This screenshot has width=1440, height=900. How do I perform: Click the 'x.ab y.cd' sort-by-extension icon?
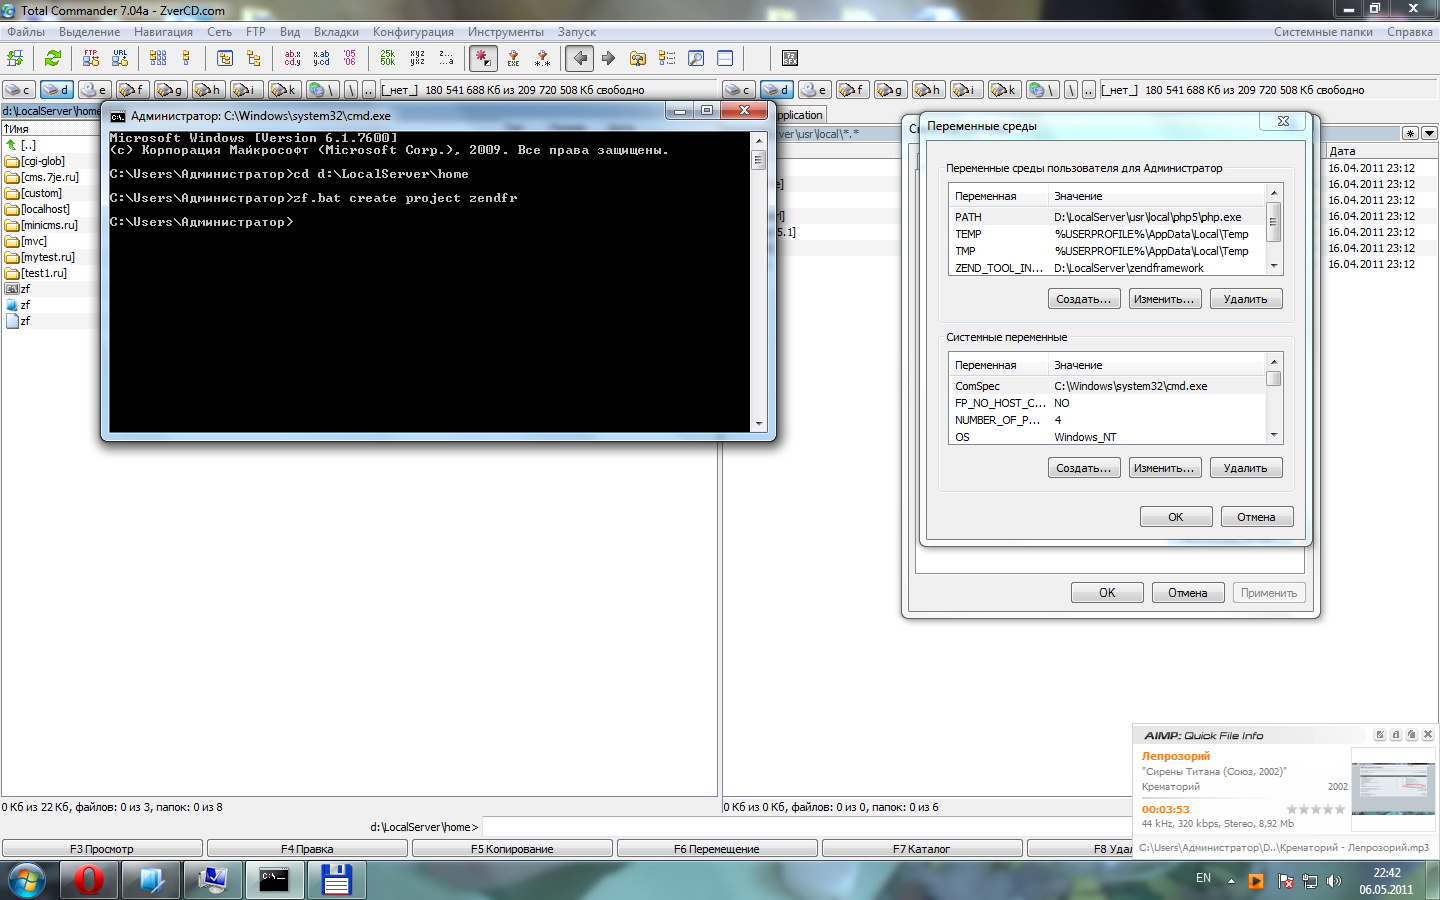coord(321,58)
